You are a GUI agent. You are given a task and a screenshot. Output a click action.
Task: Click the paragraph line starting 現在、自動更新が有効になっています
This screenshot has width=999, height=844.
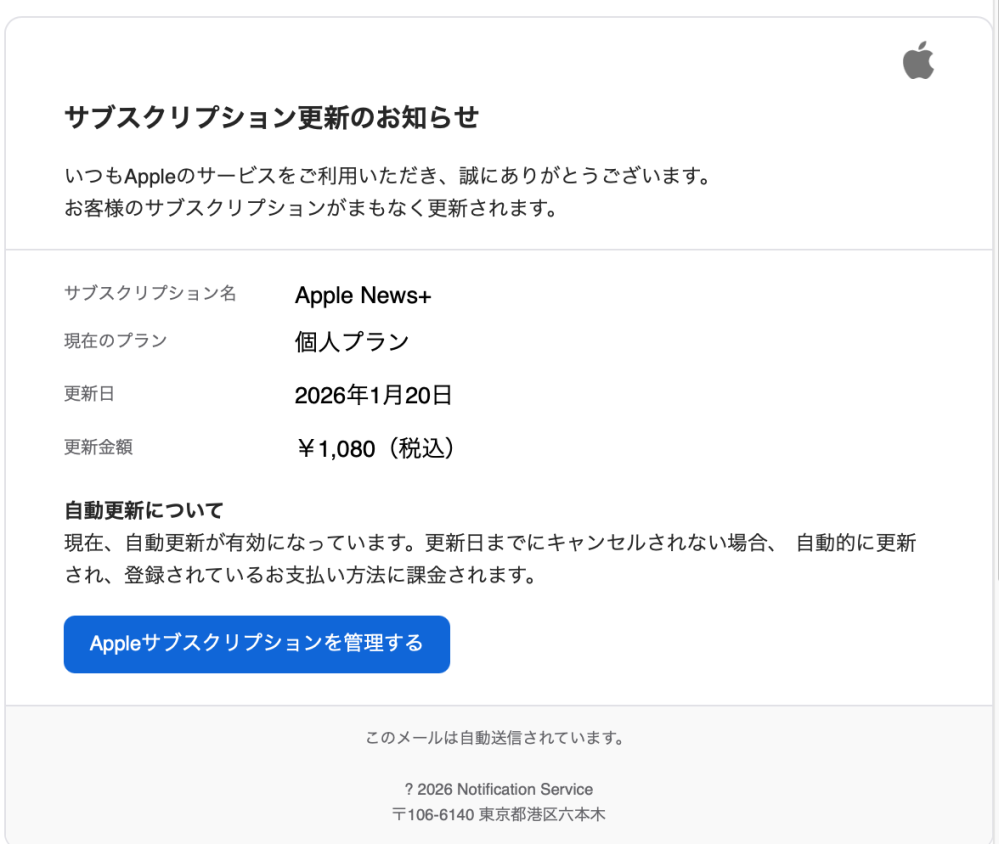491,543
